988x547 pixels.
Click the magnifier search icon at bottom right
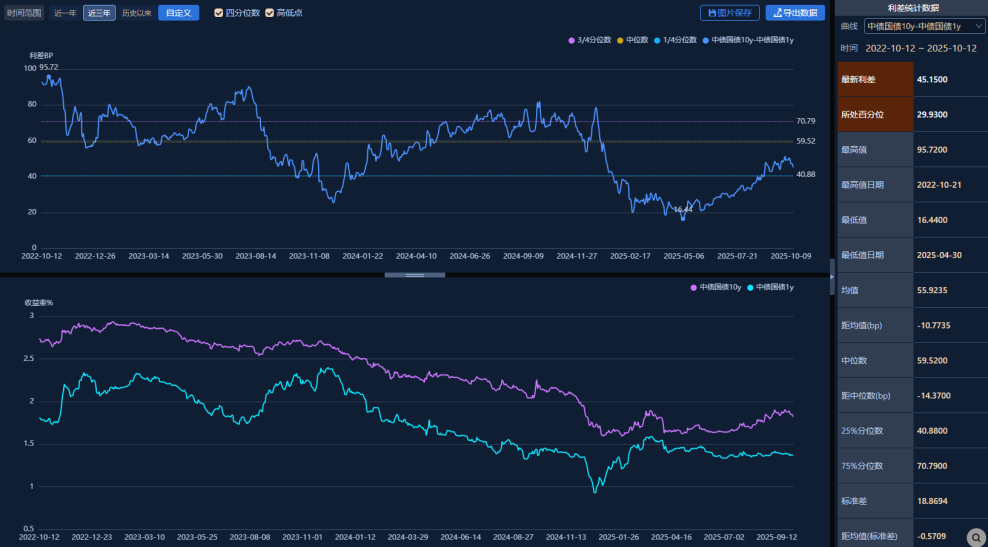click(x=974, y=536)
